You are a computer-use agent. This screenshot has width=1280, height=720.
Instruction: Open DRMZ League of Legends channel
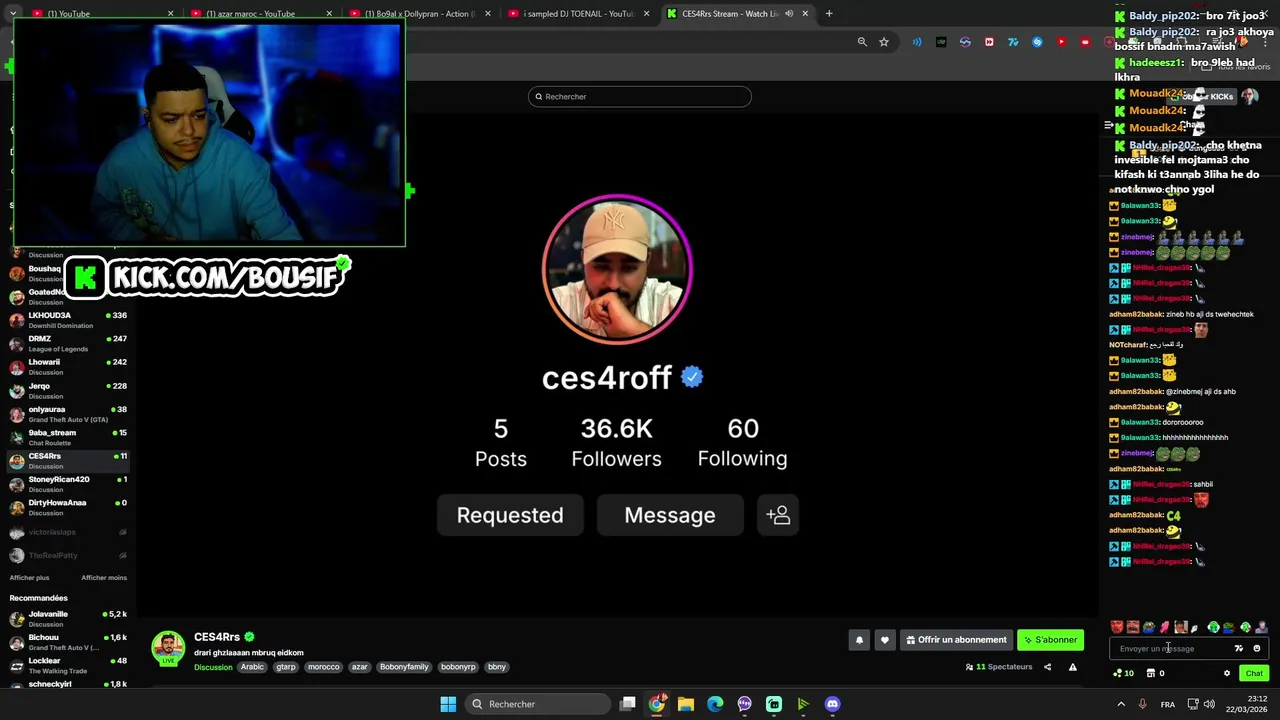click(68, 343)
